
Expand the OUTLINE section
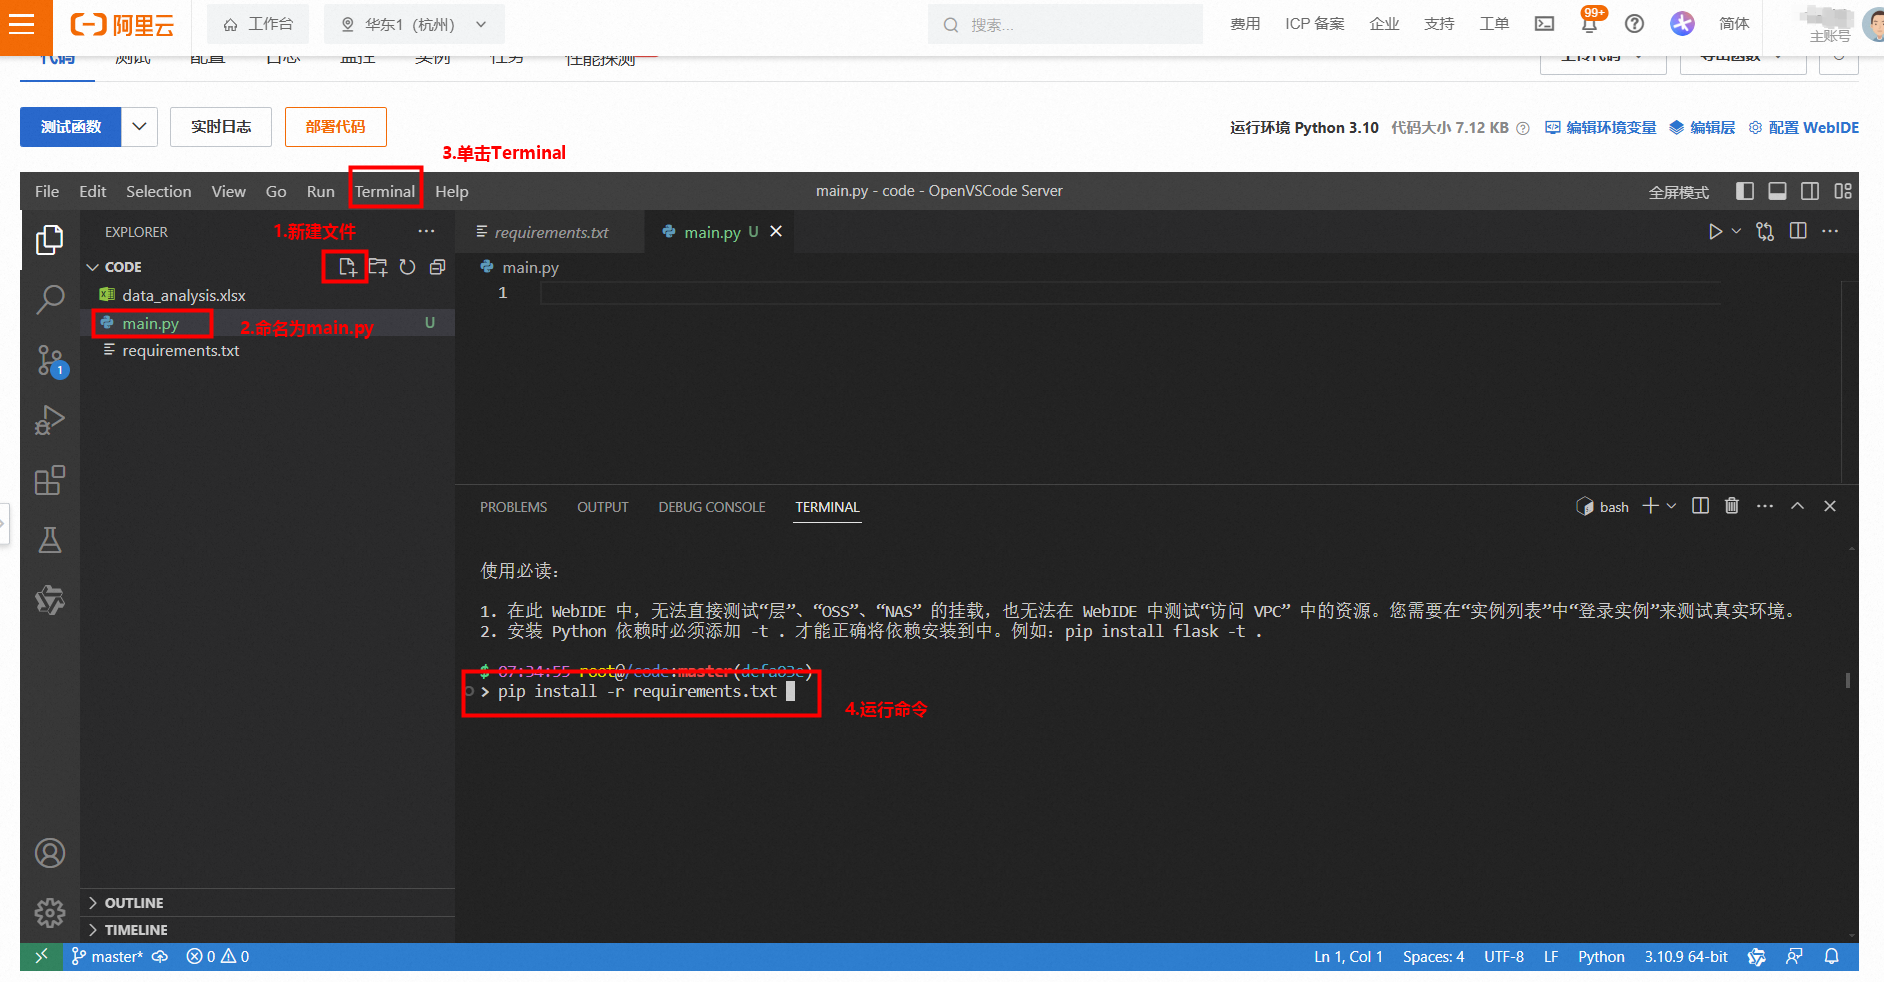point(134,903)
